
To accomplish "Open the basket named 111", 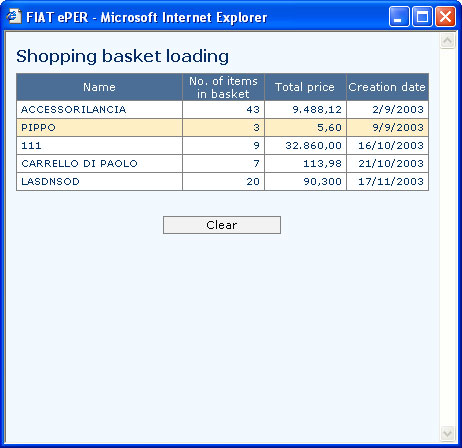I will (x=222, y=145).
